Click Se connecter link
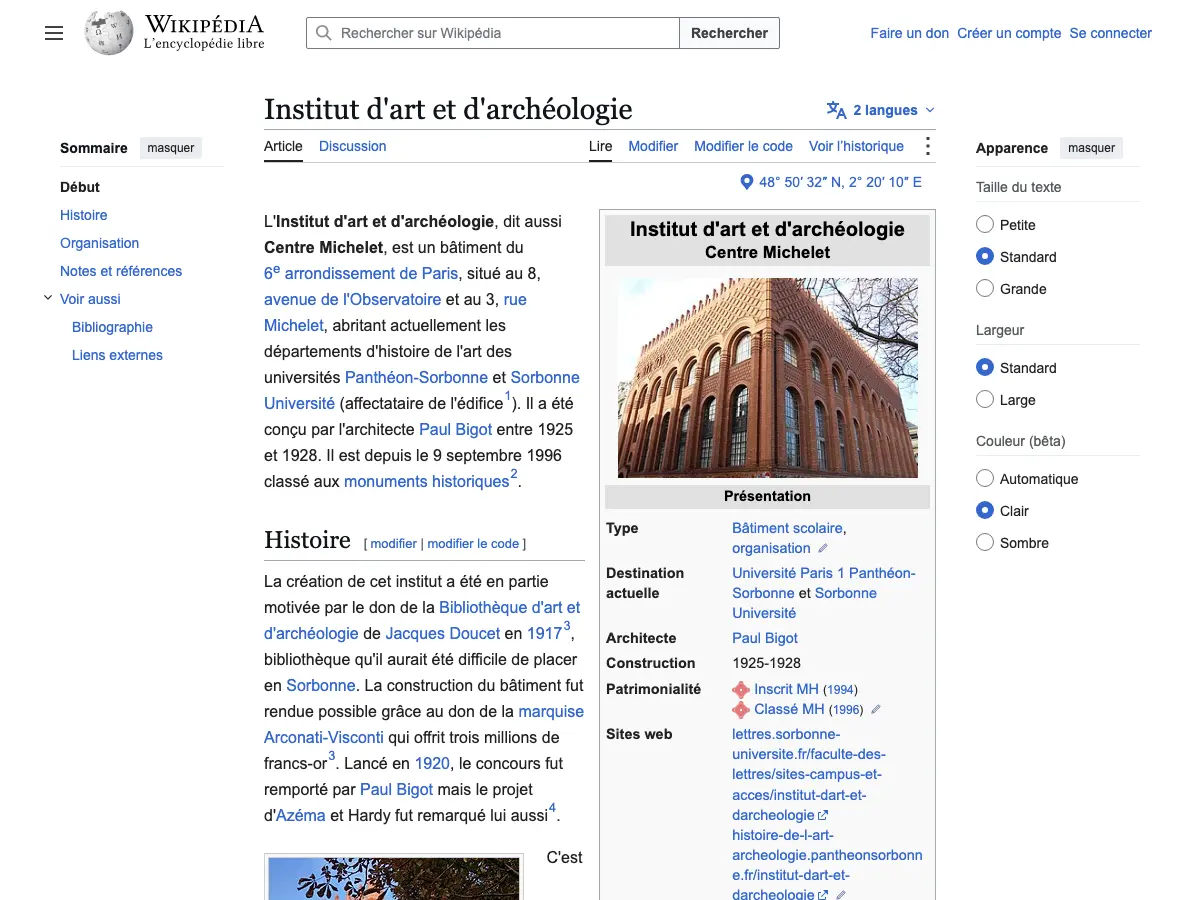This screenshot has width=1200, height=900. [1110, 33]
